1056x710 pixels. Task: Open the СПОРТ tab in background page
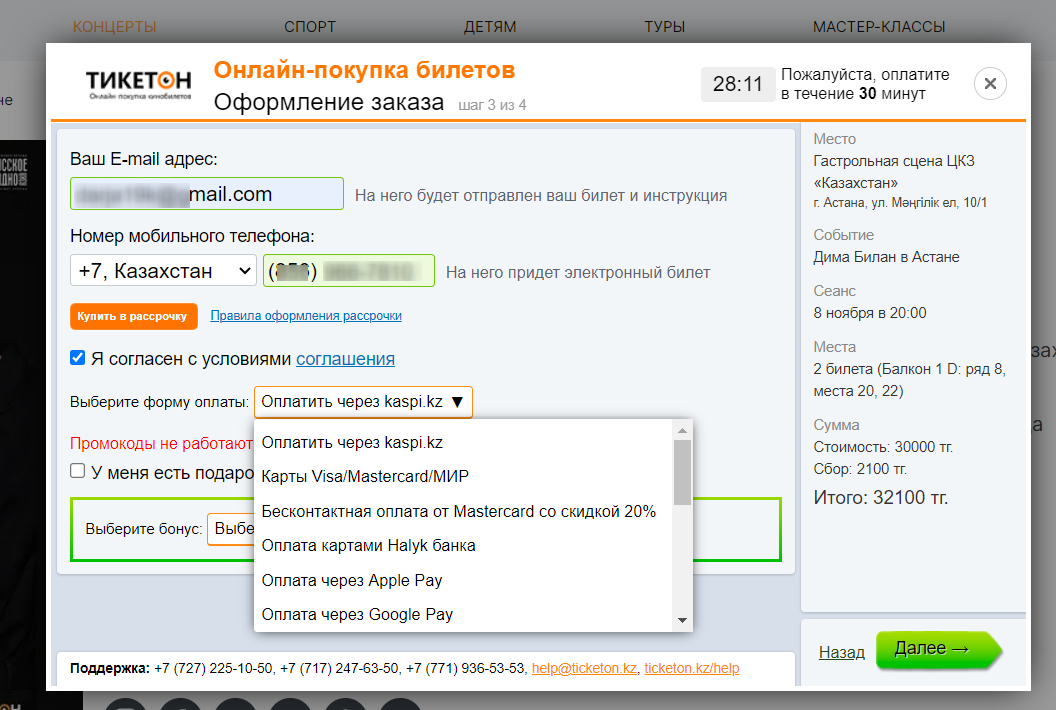(310, 27)
